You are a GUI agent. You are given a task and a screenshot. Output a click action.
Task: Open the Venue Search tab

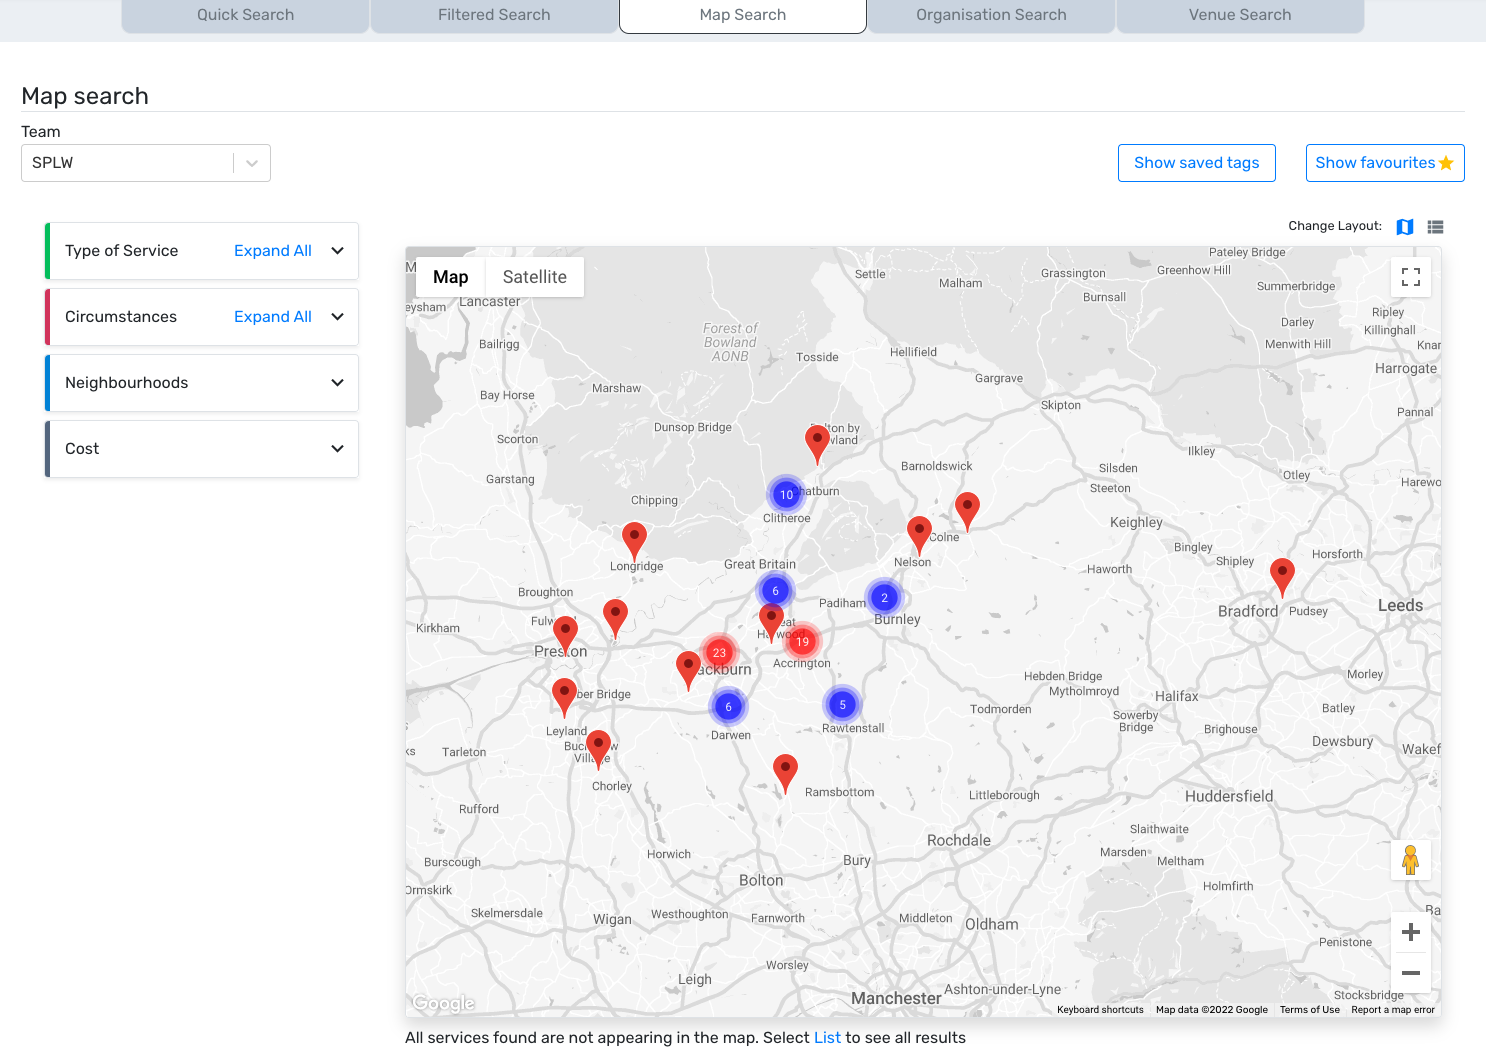point(1239,15)
